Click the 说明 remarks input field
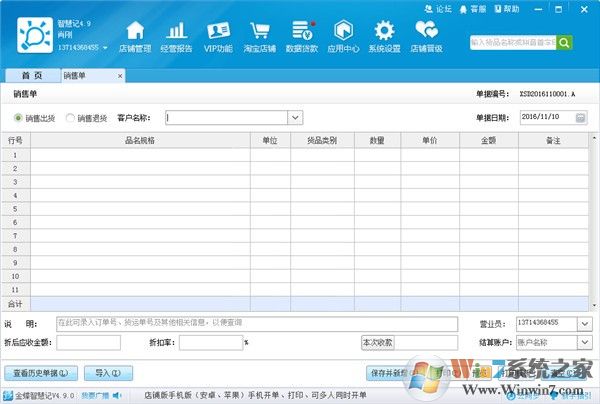Viewport: 600px width, 404px height. tap(255, 323)
